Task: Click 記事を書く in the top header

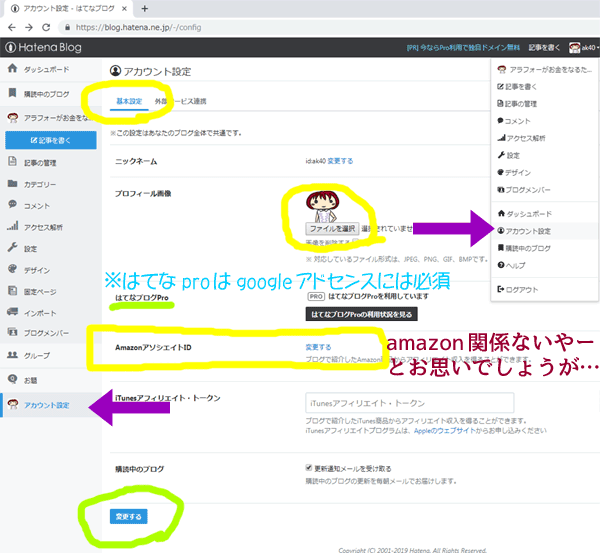Action: pyautogui.click(x=544, y=47)
